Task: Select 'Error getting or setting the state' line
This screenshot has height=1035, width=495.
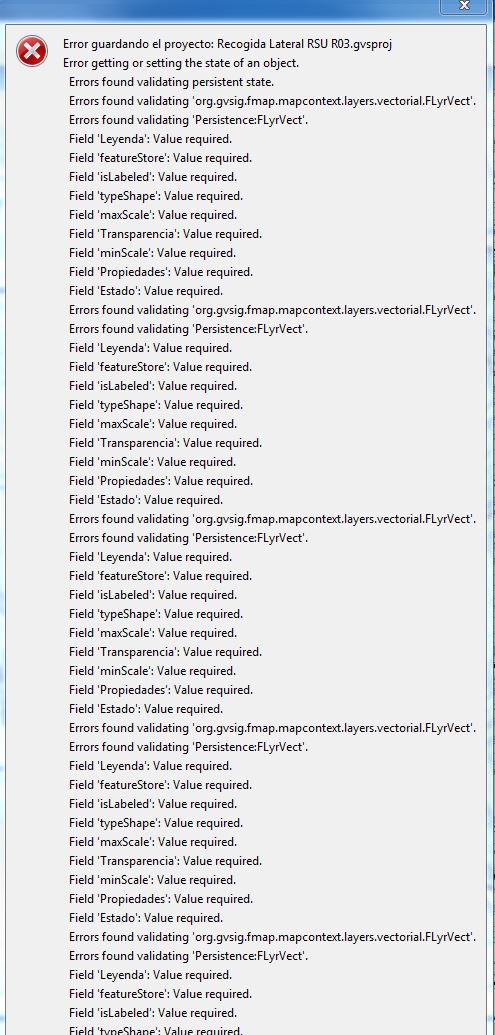Action: click(x=181, y=63)
